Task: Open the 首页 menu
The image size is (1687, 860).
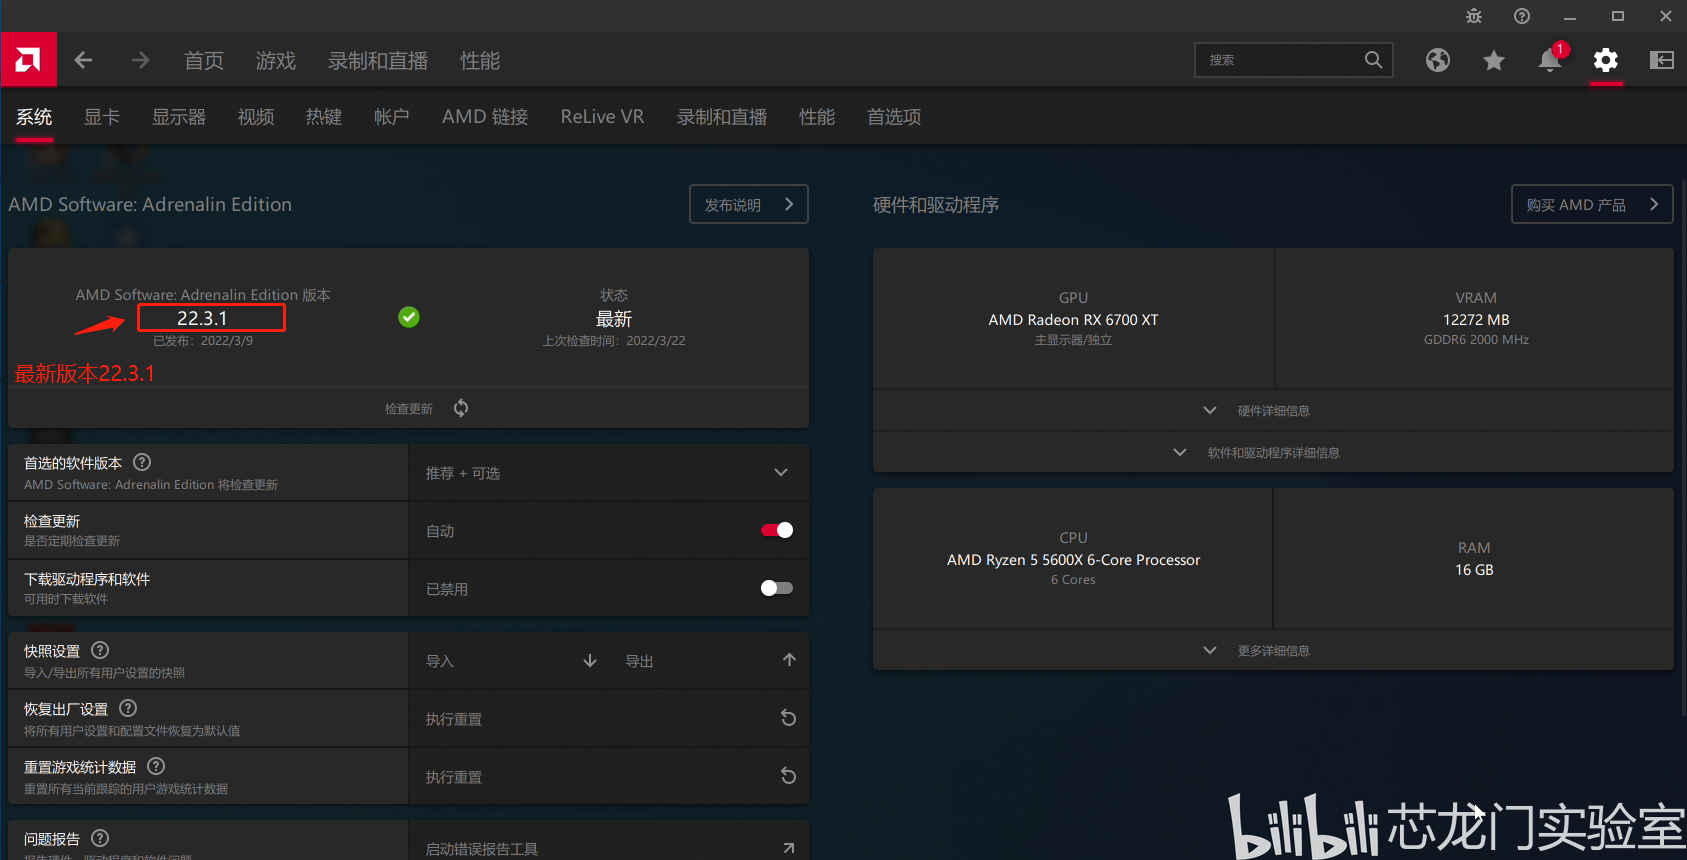Action: point(204,61)
